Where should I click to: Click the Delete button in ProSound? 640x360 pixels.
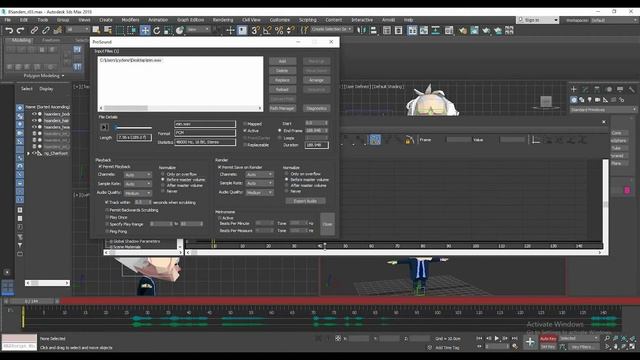point(282,71)
